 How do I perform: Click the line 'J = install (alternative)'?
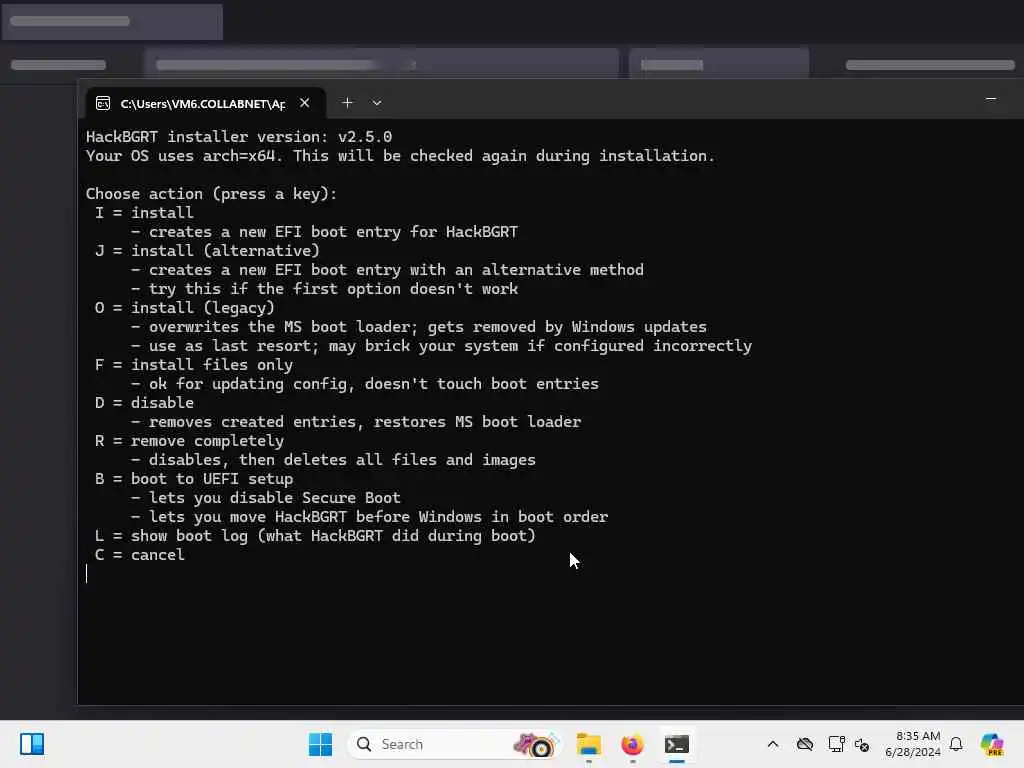click(207, 251)
